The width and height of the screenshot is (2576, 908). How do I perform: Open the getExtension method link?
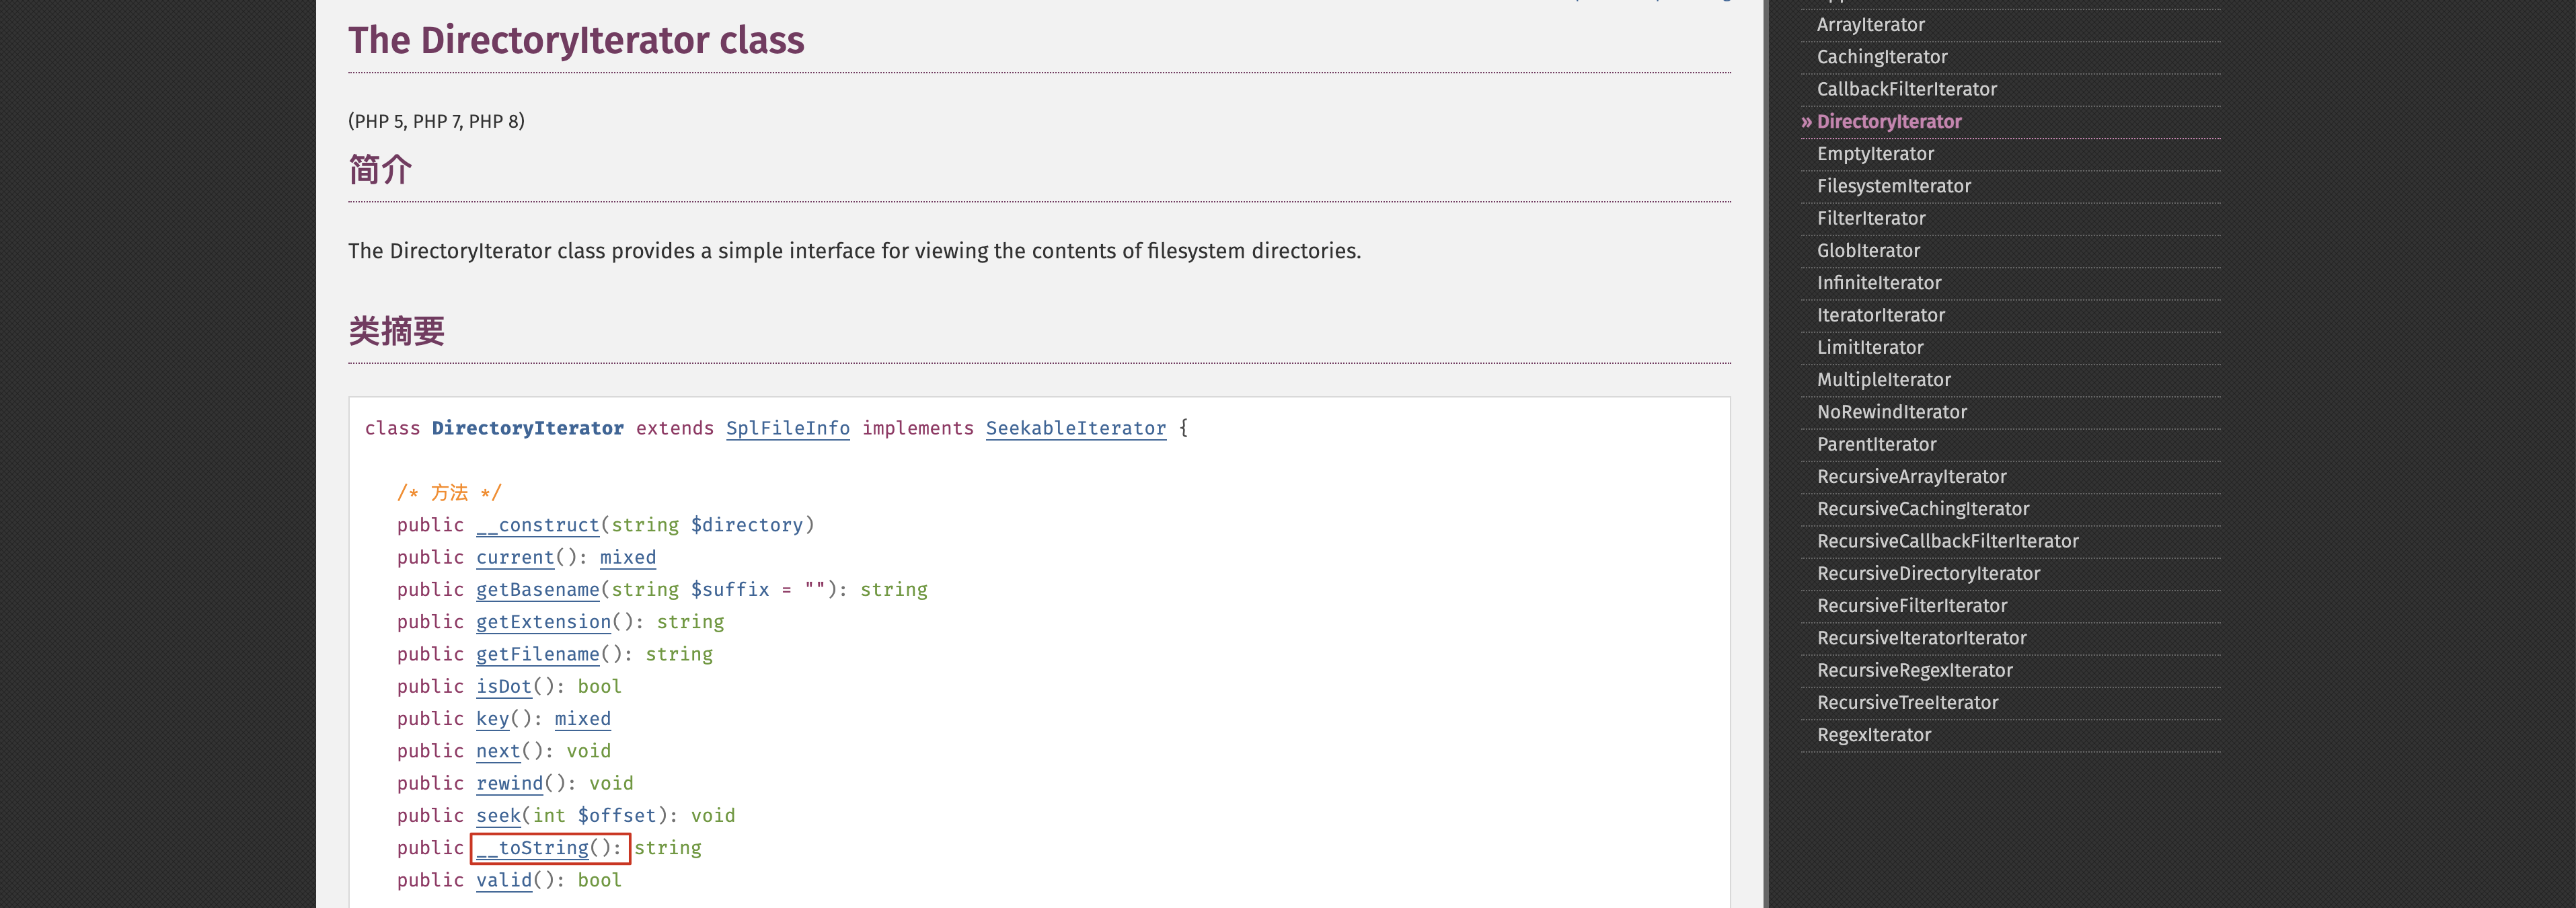(x=543, y=622)
